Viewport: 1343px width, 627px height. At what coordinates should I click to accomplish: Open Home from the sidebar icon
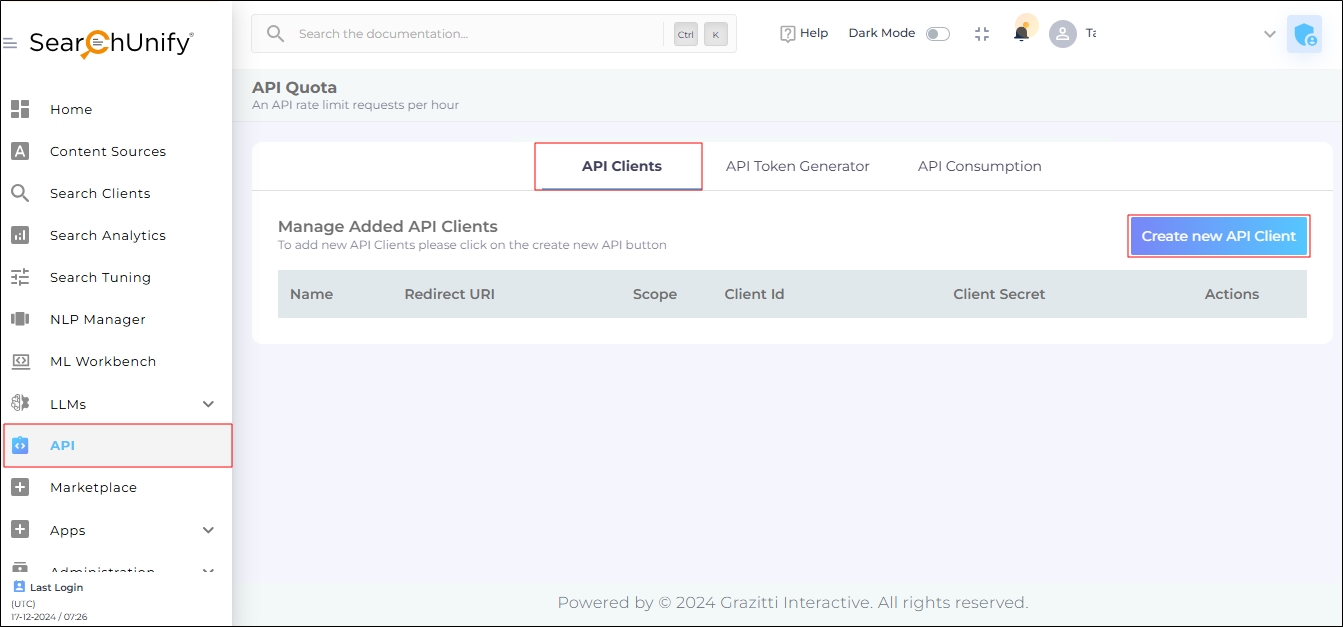pyautogui.click(x=20, y=109)
